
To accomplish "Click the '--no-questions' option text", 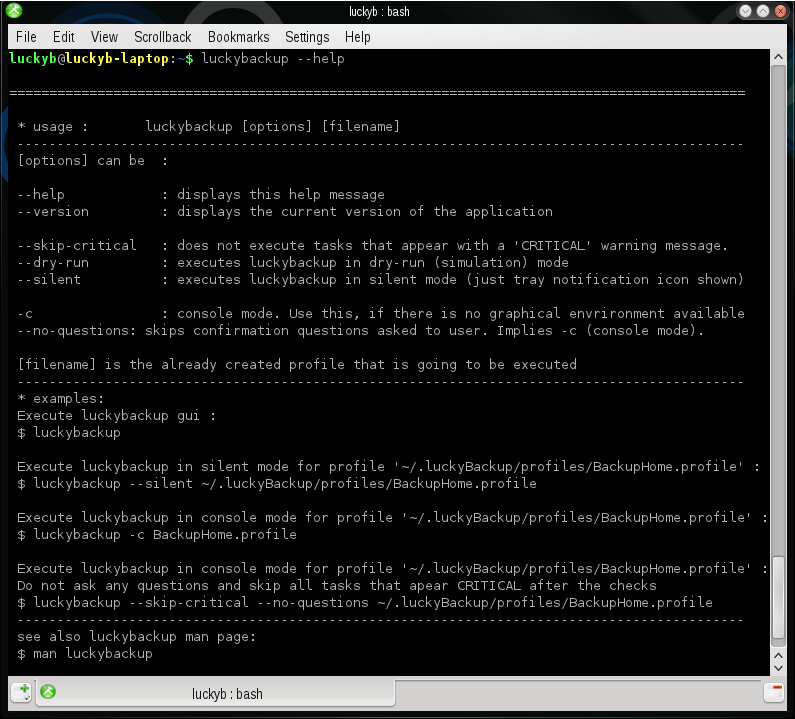I will click(73, 331).
